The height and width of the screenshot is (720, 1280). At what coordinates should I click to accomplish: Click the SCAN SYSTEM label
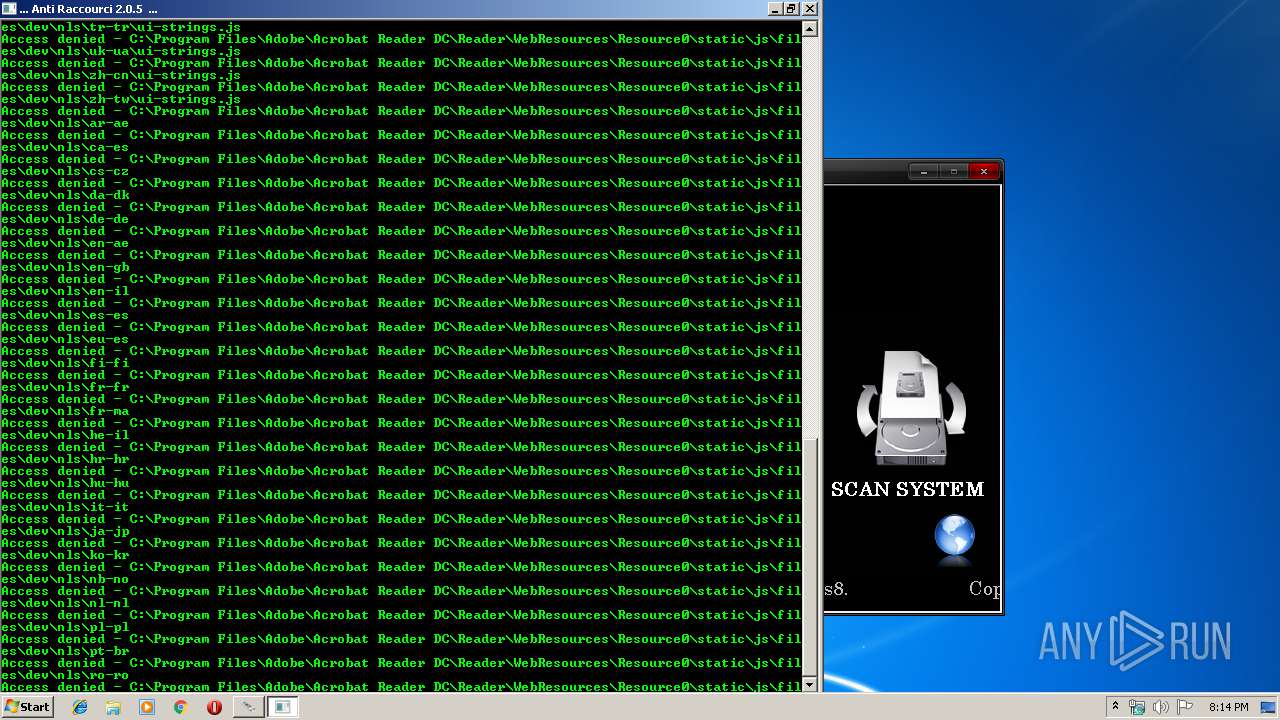[x=907, y=489]
